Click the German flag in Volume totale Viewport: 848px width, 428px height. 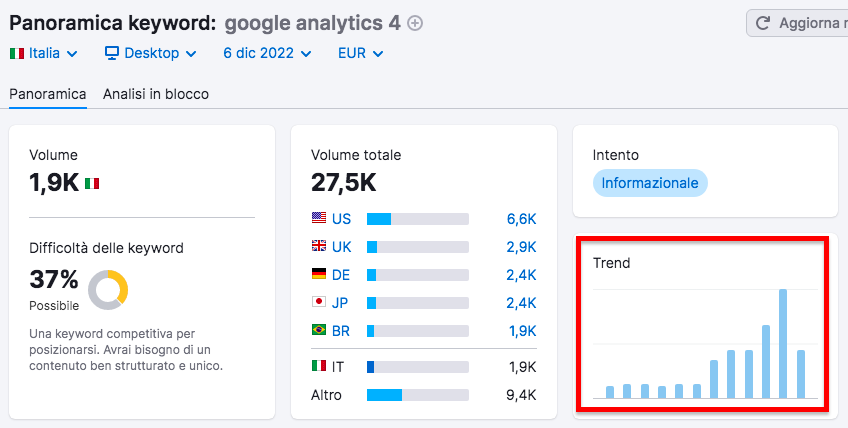[x=319, y=274]
